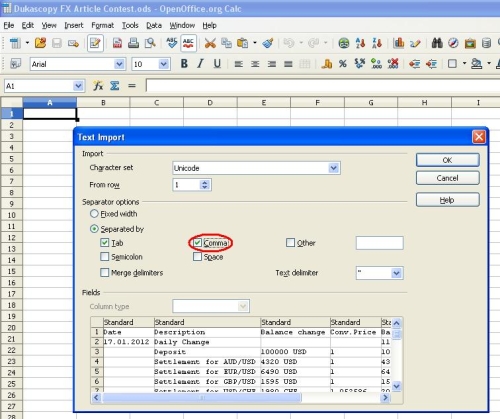The height and width of the screenshot is (419, 500).
Task: Select the Fixed width radio button
Action: tap(94, 214)
